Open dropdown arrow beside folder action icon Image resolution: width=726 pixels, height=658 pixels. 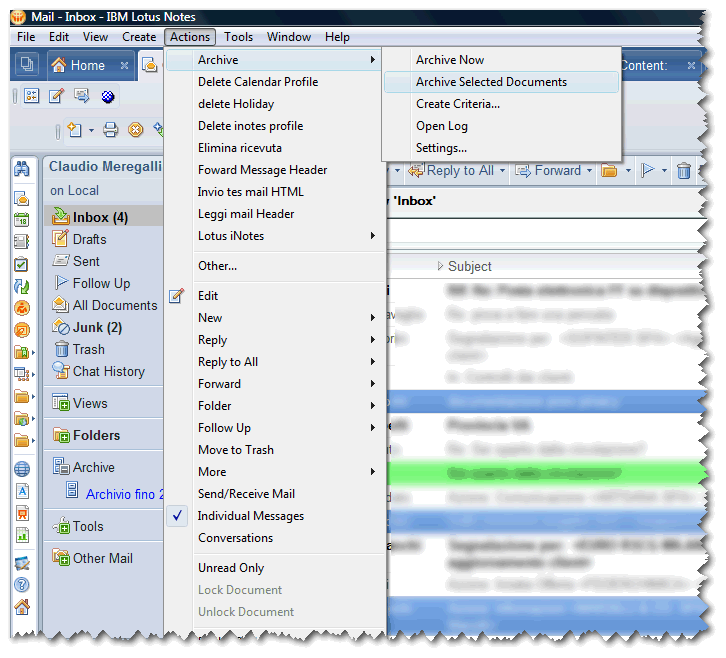pos(628,170)
